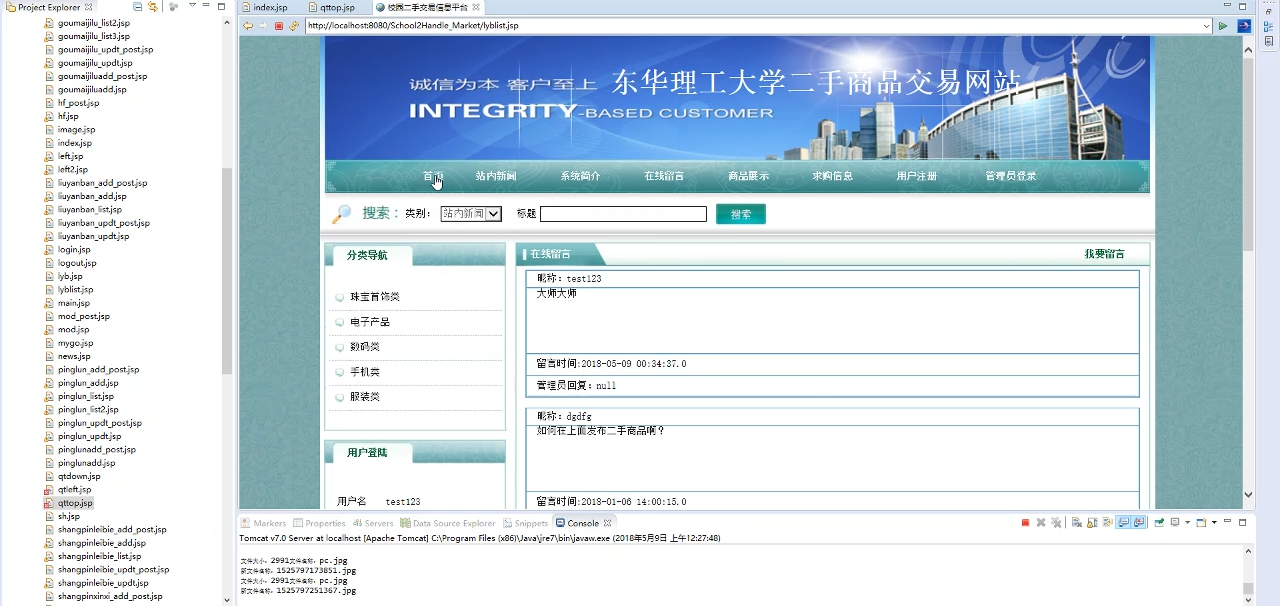Remove launch with the gray X console icon
This screenshot has width=1280, height=606.
[1041, 523]
